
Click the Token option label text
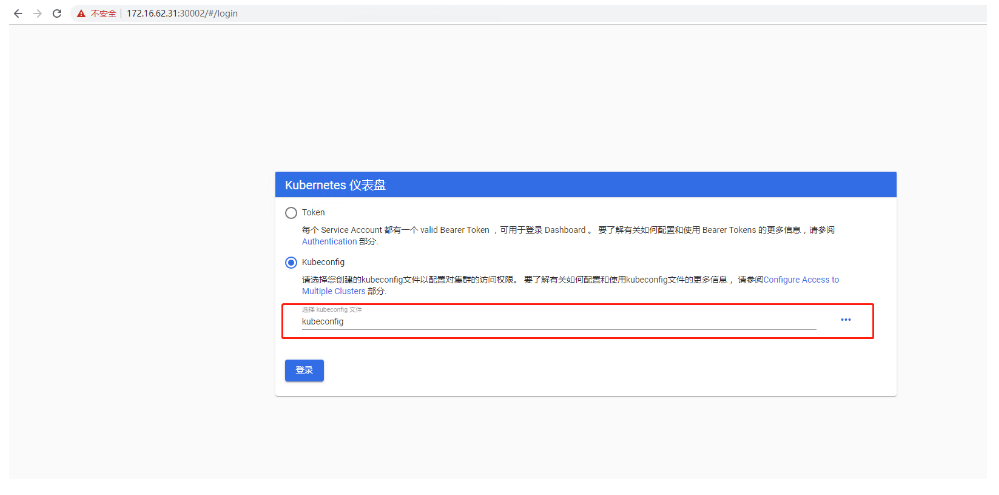[x=313, y=213]
